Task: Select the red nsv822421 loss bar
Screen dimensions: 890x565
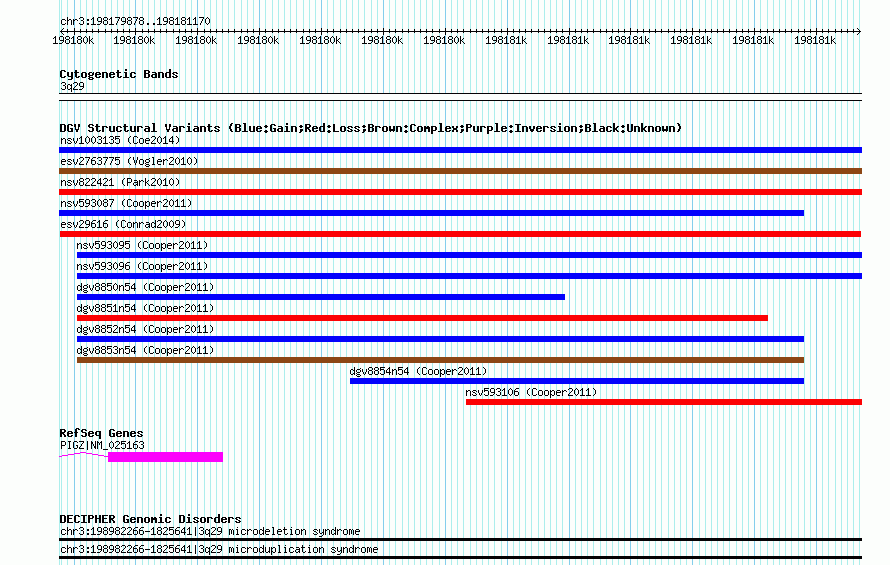Action: click(460, 192)
